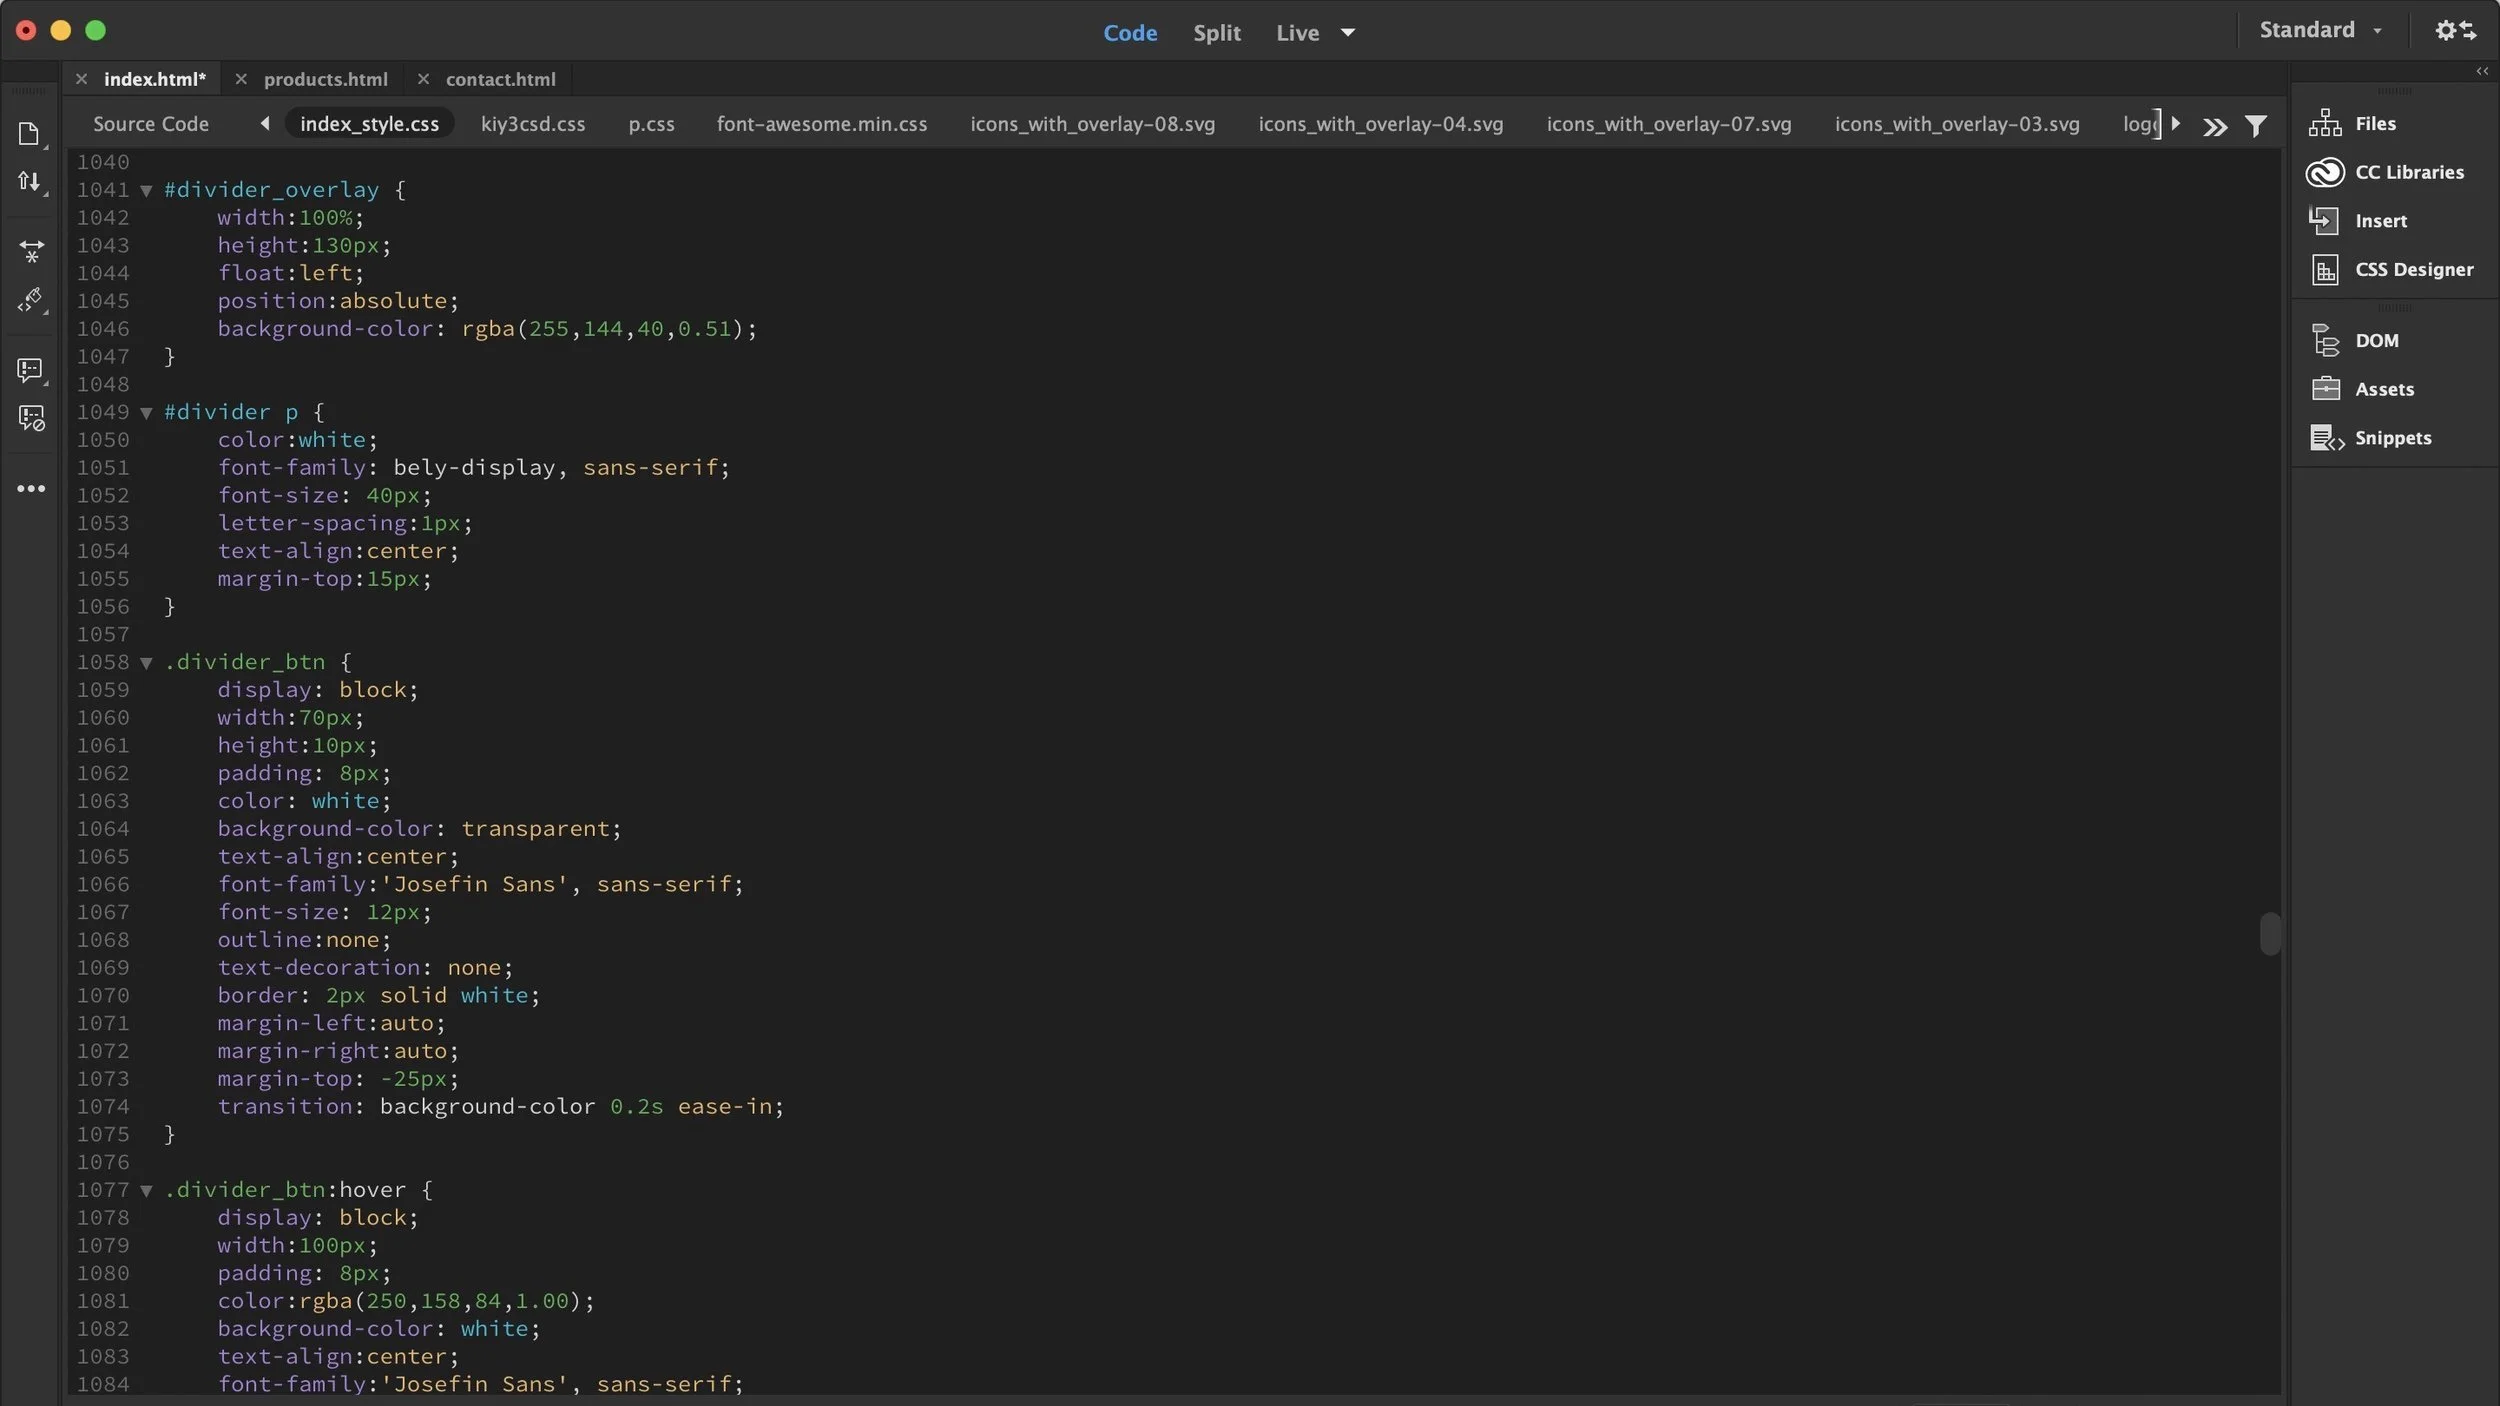Switch to the products.html document tab
Screen dimensions: 2500x1406
[325, 79]
